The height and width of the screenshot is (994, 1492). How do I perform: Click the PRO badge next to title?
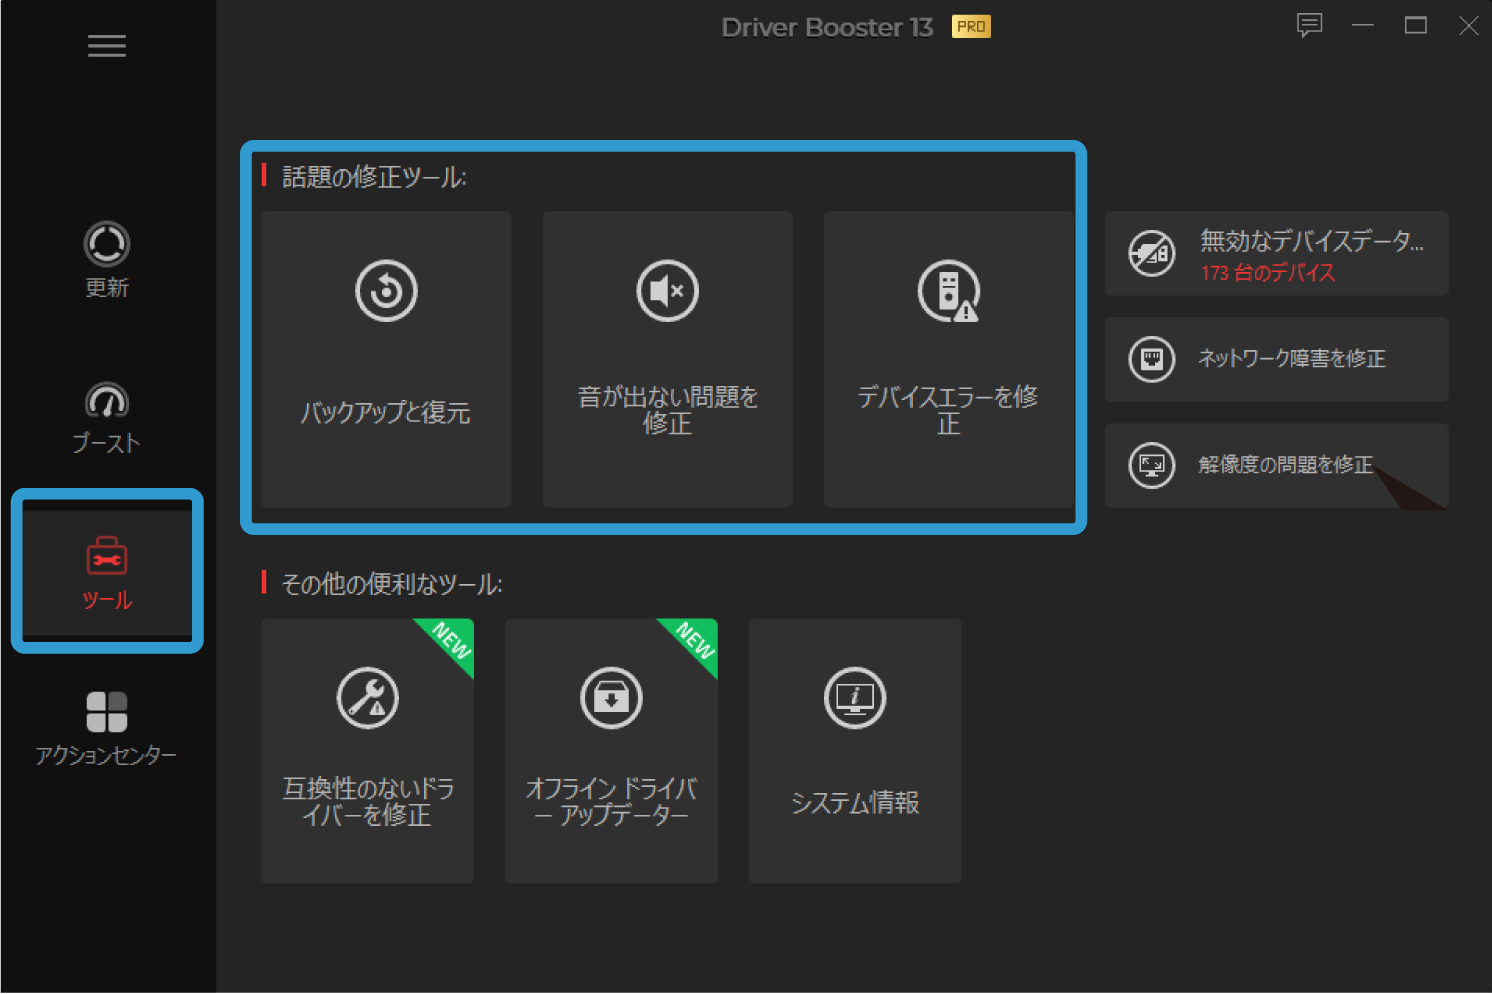coord(969,27)
